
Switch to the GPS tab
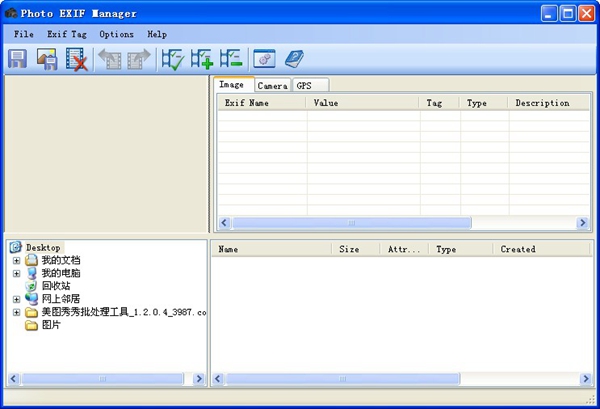(304, 86)
